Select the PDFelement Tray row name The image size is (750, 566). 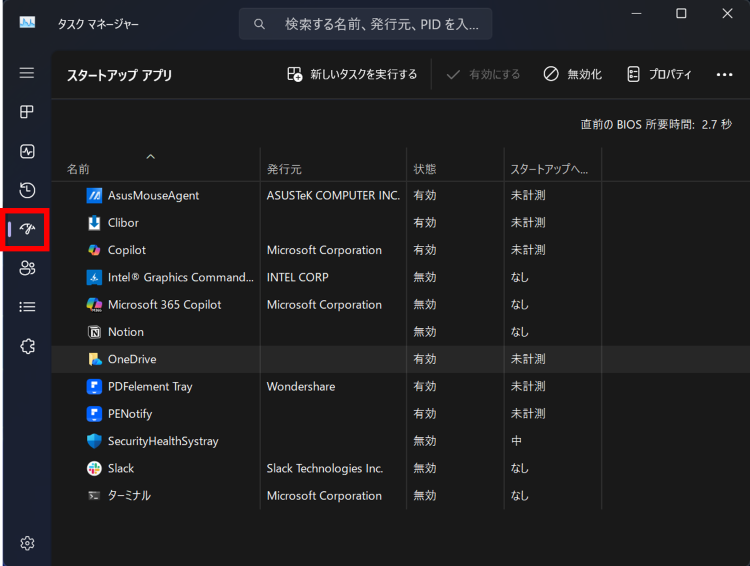click(150, 386)
